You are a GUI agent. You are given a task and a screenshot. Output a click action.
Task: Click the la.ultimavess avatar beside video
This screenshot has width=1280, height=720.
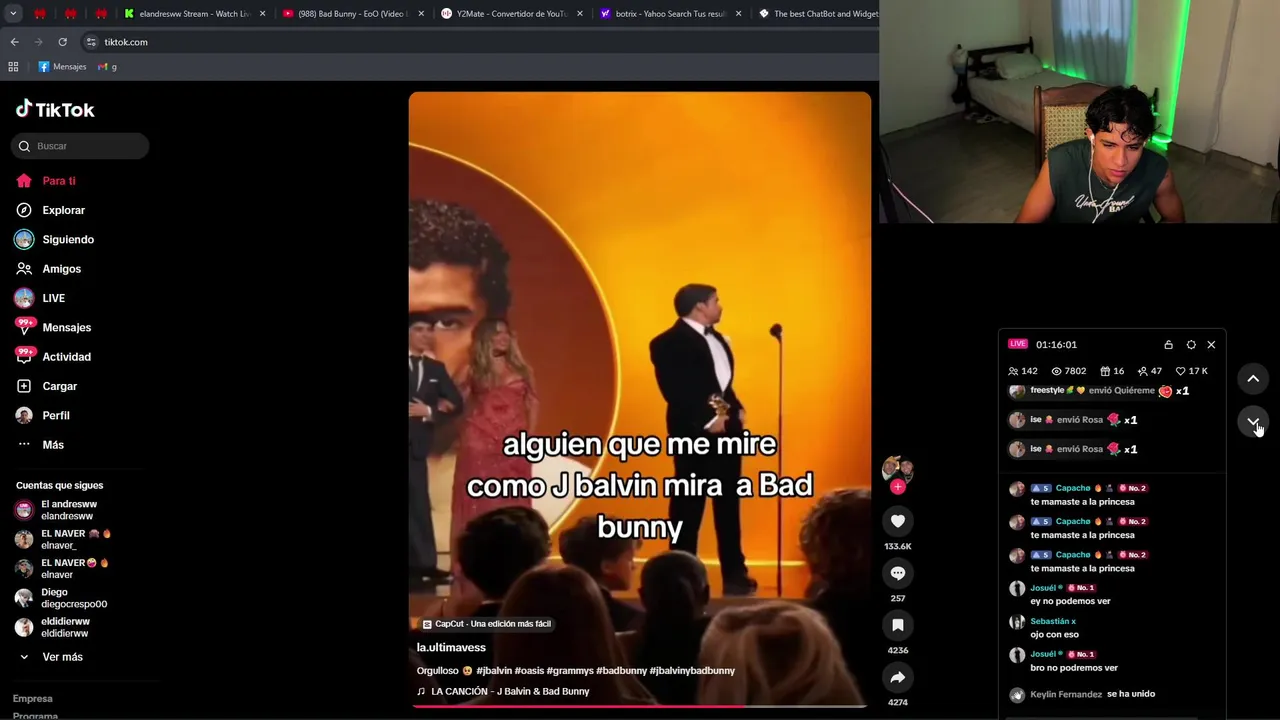897,468
